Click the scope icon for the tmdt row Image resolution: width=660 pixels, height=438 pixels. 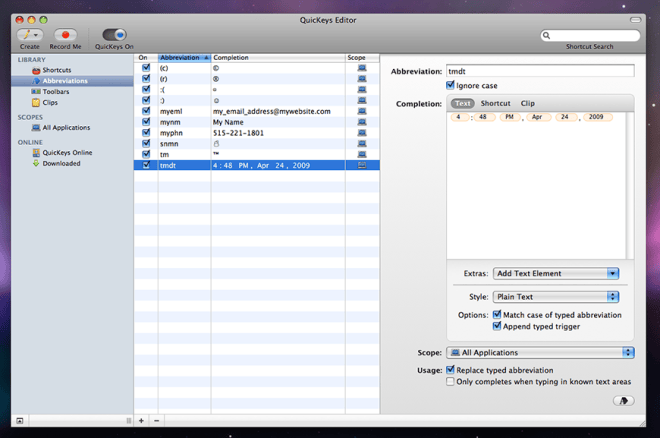click(x=362, y=165)
